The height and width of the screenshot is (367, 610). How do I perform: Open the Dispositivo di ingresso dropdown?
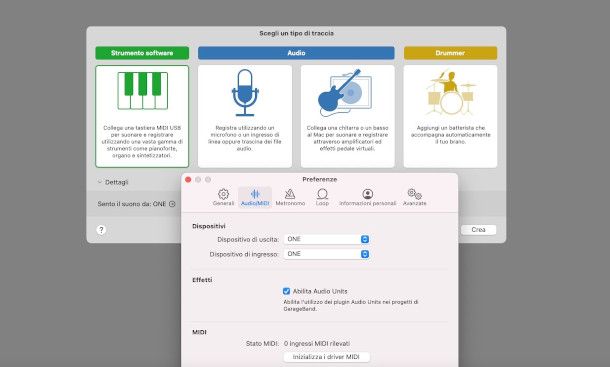point(326,254)
